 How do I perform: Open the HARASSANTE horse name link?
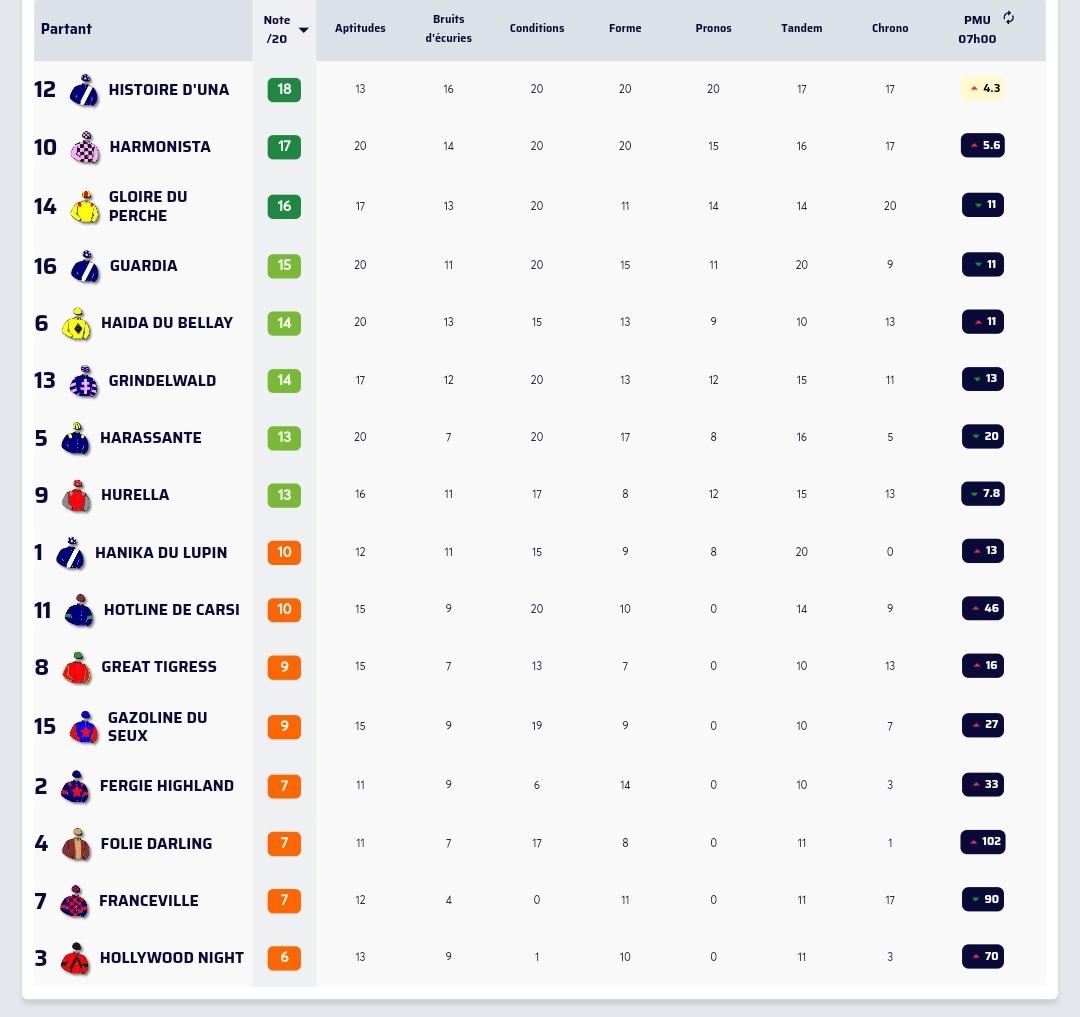click(151, 438)
